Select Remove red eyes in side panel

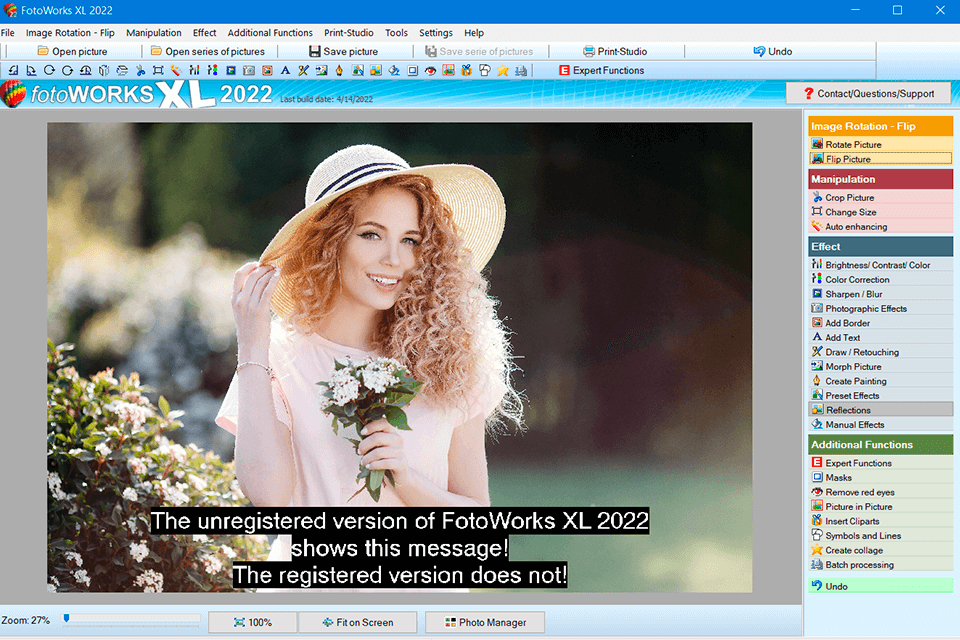(880, 492)
